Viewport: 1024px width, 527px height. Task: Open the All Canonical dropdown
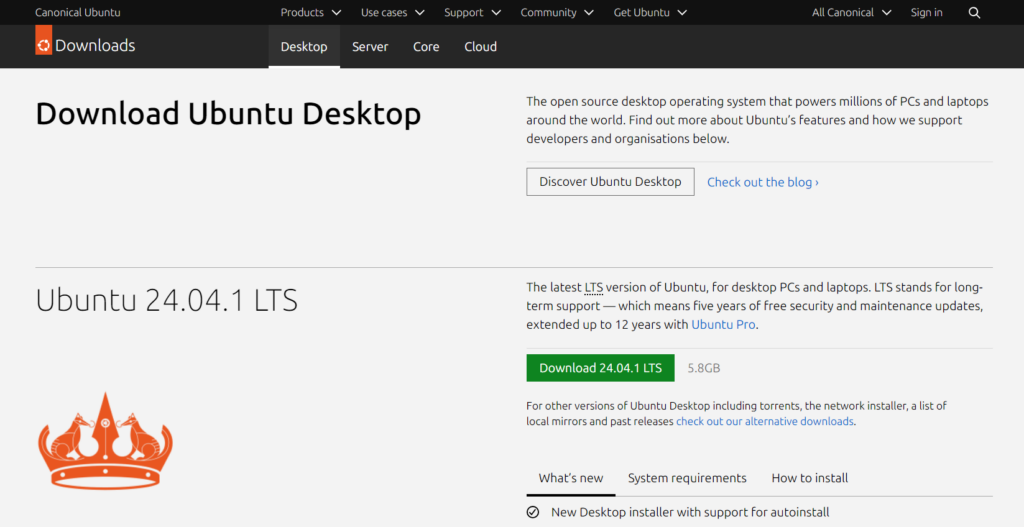[852, 12]
